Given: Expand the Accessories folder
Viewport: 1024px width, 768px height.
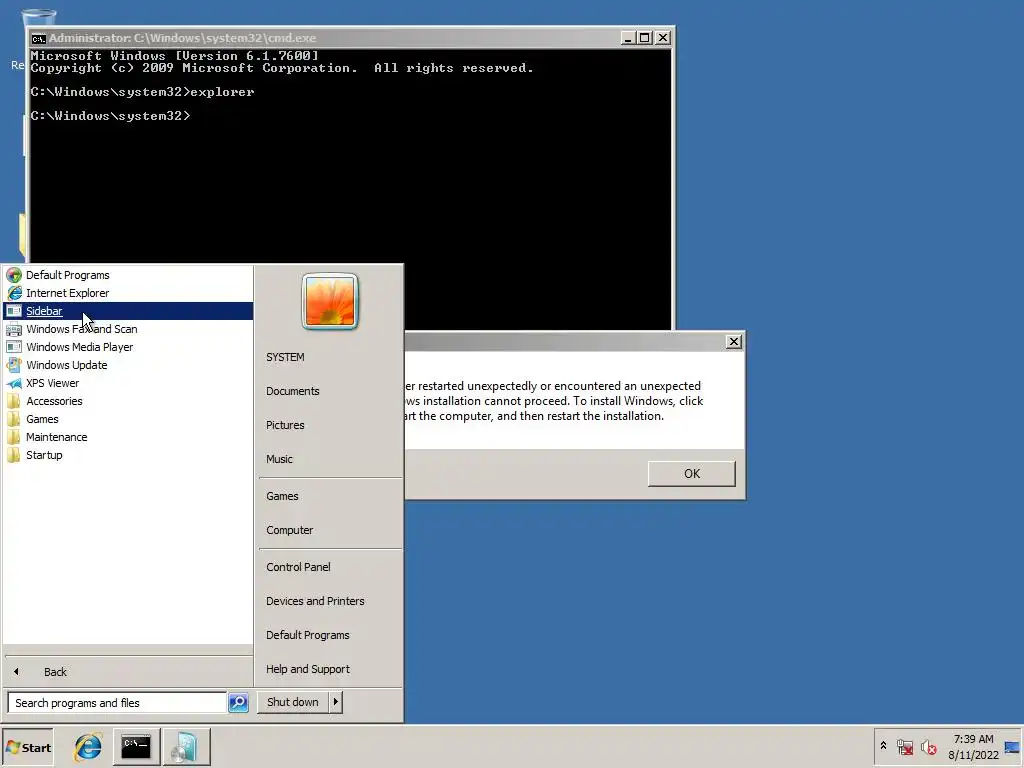Looking at the screenshot, I should (128, 401).
